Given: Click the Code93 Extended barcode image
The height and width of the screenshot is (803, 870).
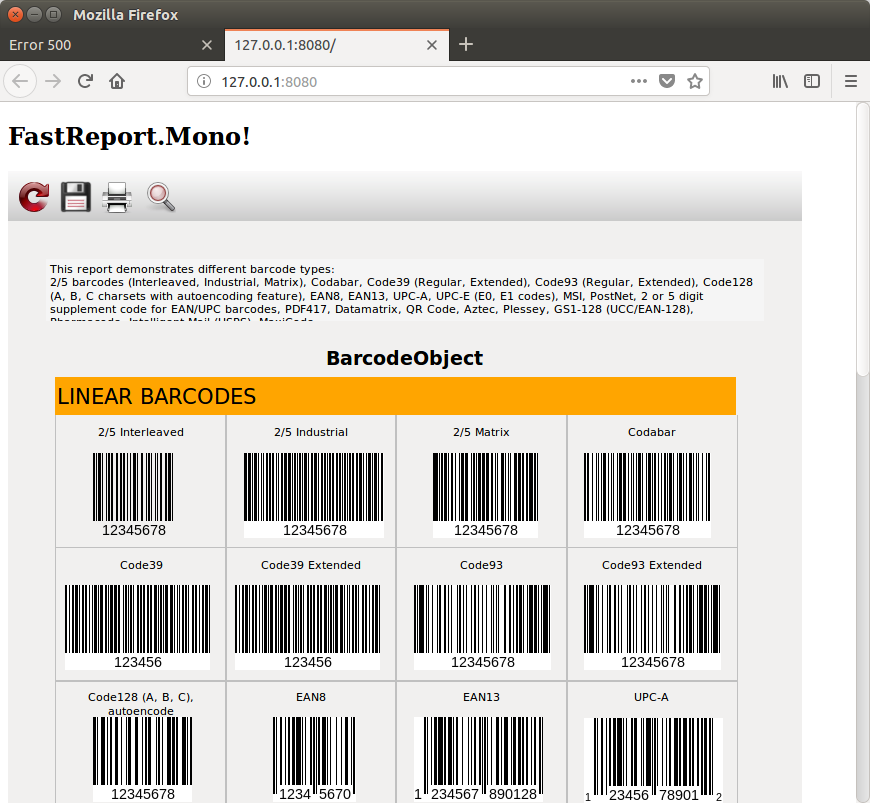Looking at the screenshot, I should tap(652, 627).
